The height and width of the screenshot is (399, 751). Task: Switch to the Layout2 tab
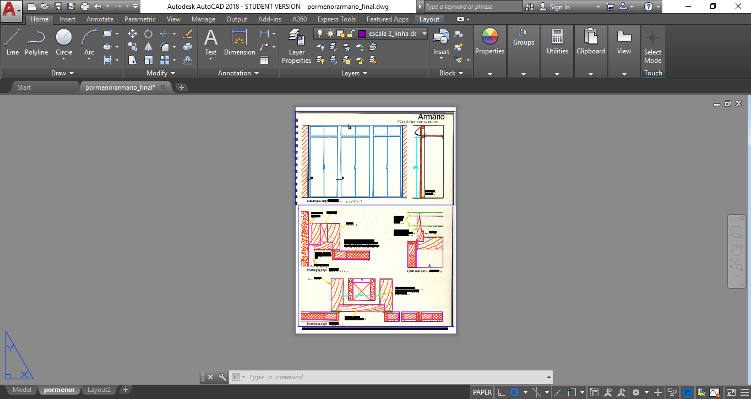click(x=99, y=389)
